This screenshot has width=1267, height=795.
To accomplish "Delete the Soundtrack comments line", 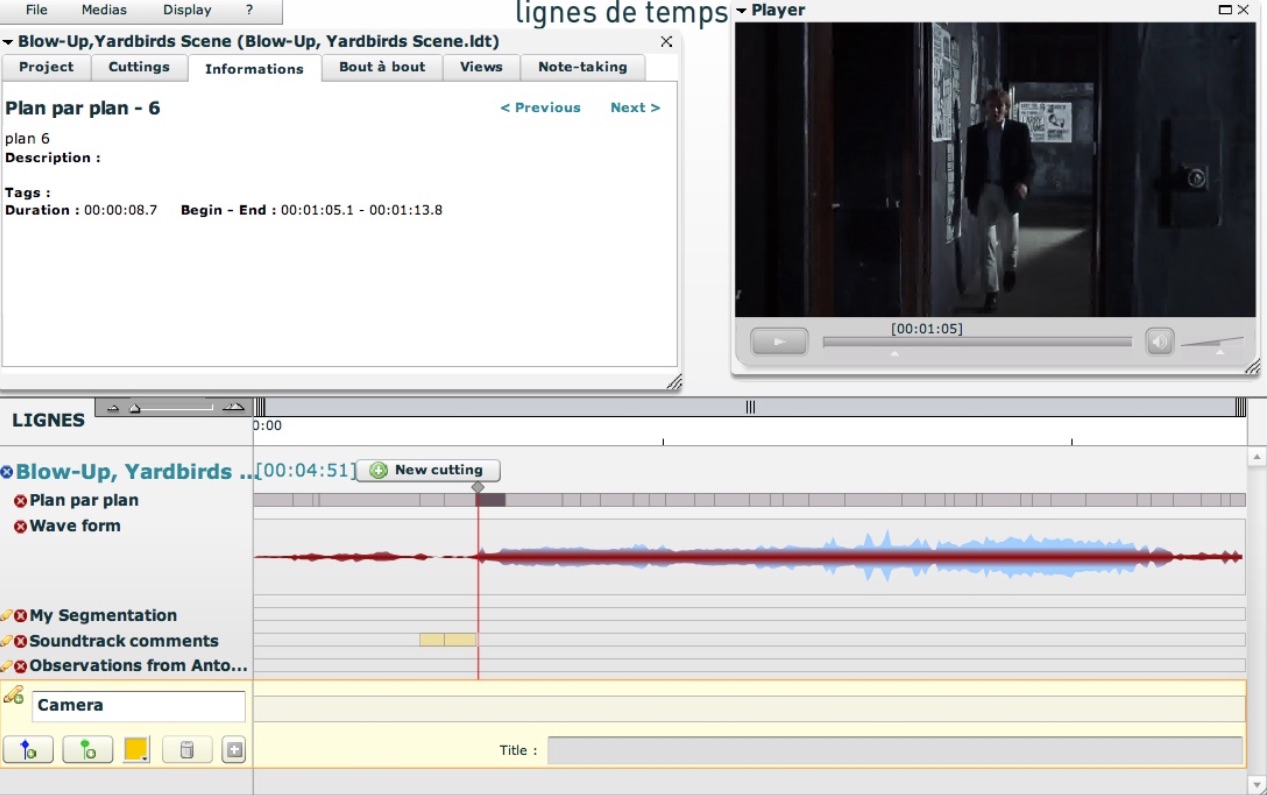I will [20, 641].
